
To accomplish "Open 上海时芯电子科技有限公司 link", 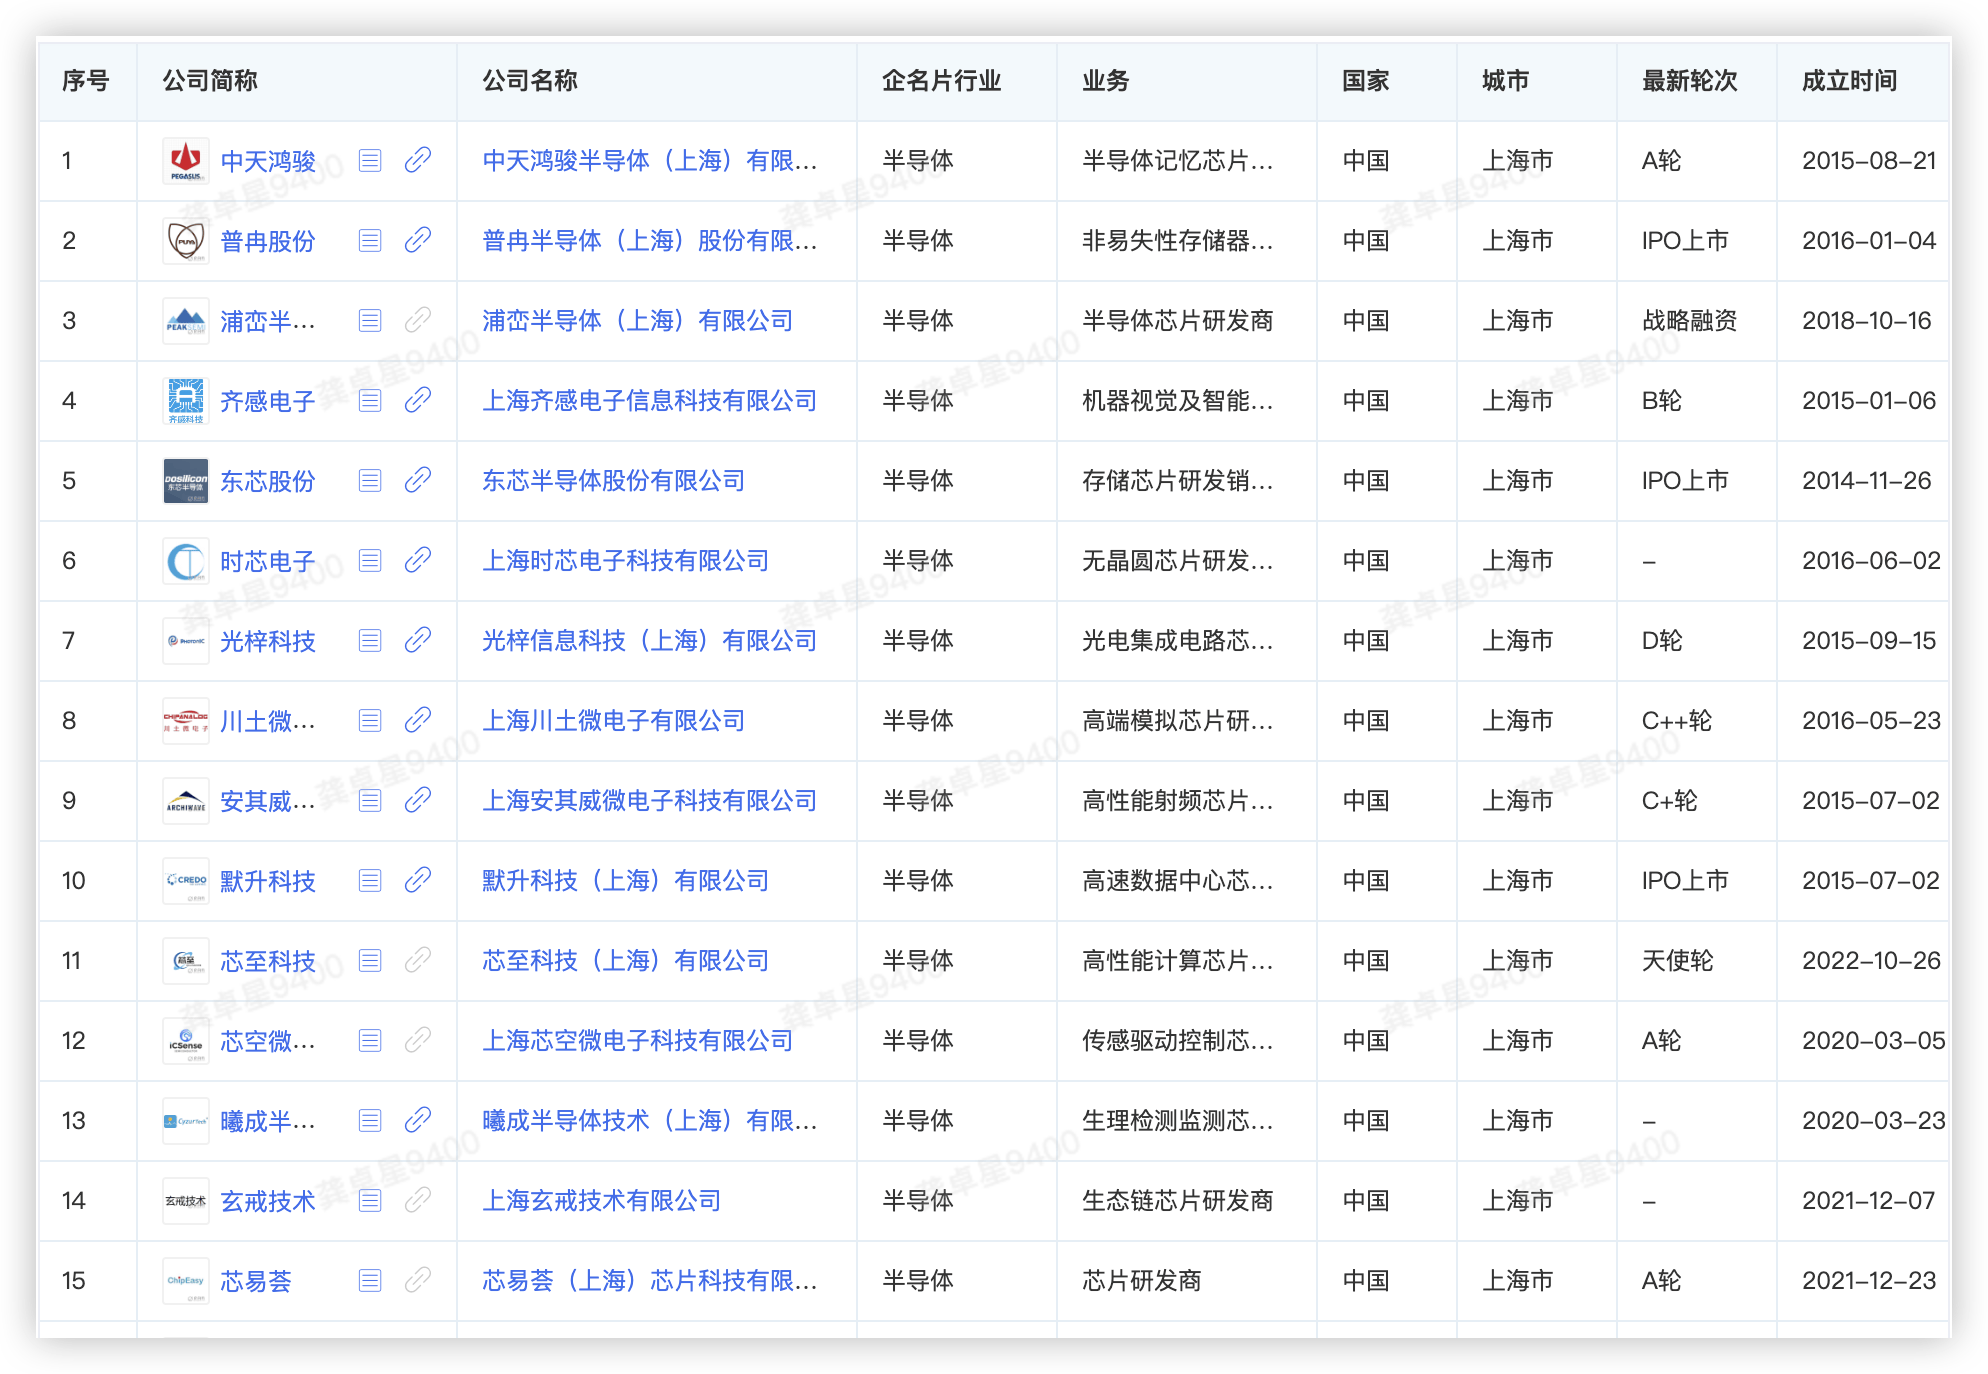I will [626, 560].
